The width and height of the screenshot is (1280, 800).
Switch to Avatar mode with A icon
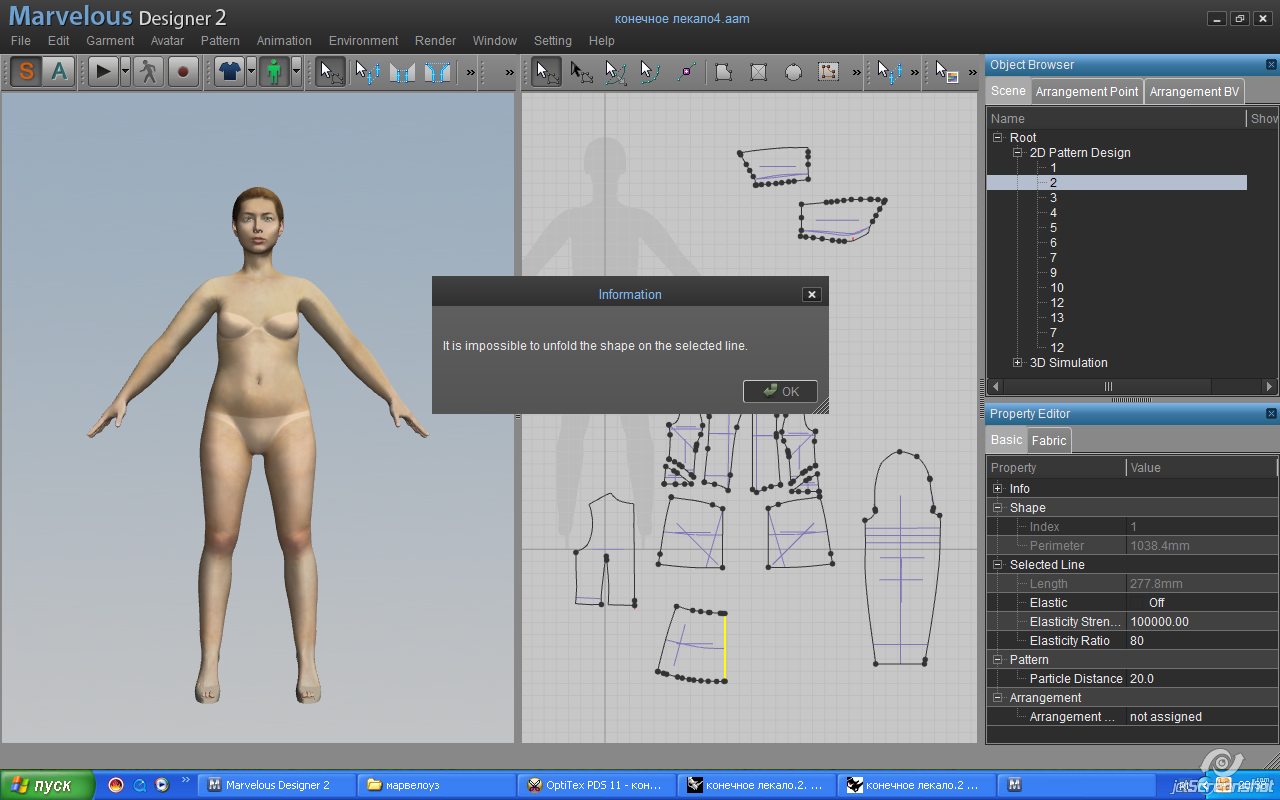[59, 72]
